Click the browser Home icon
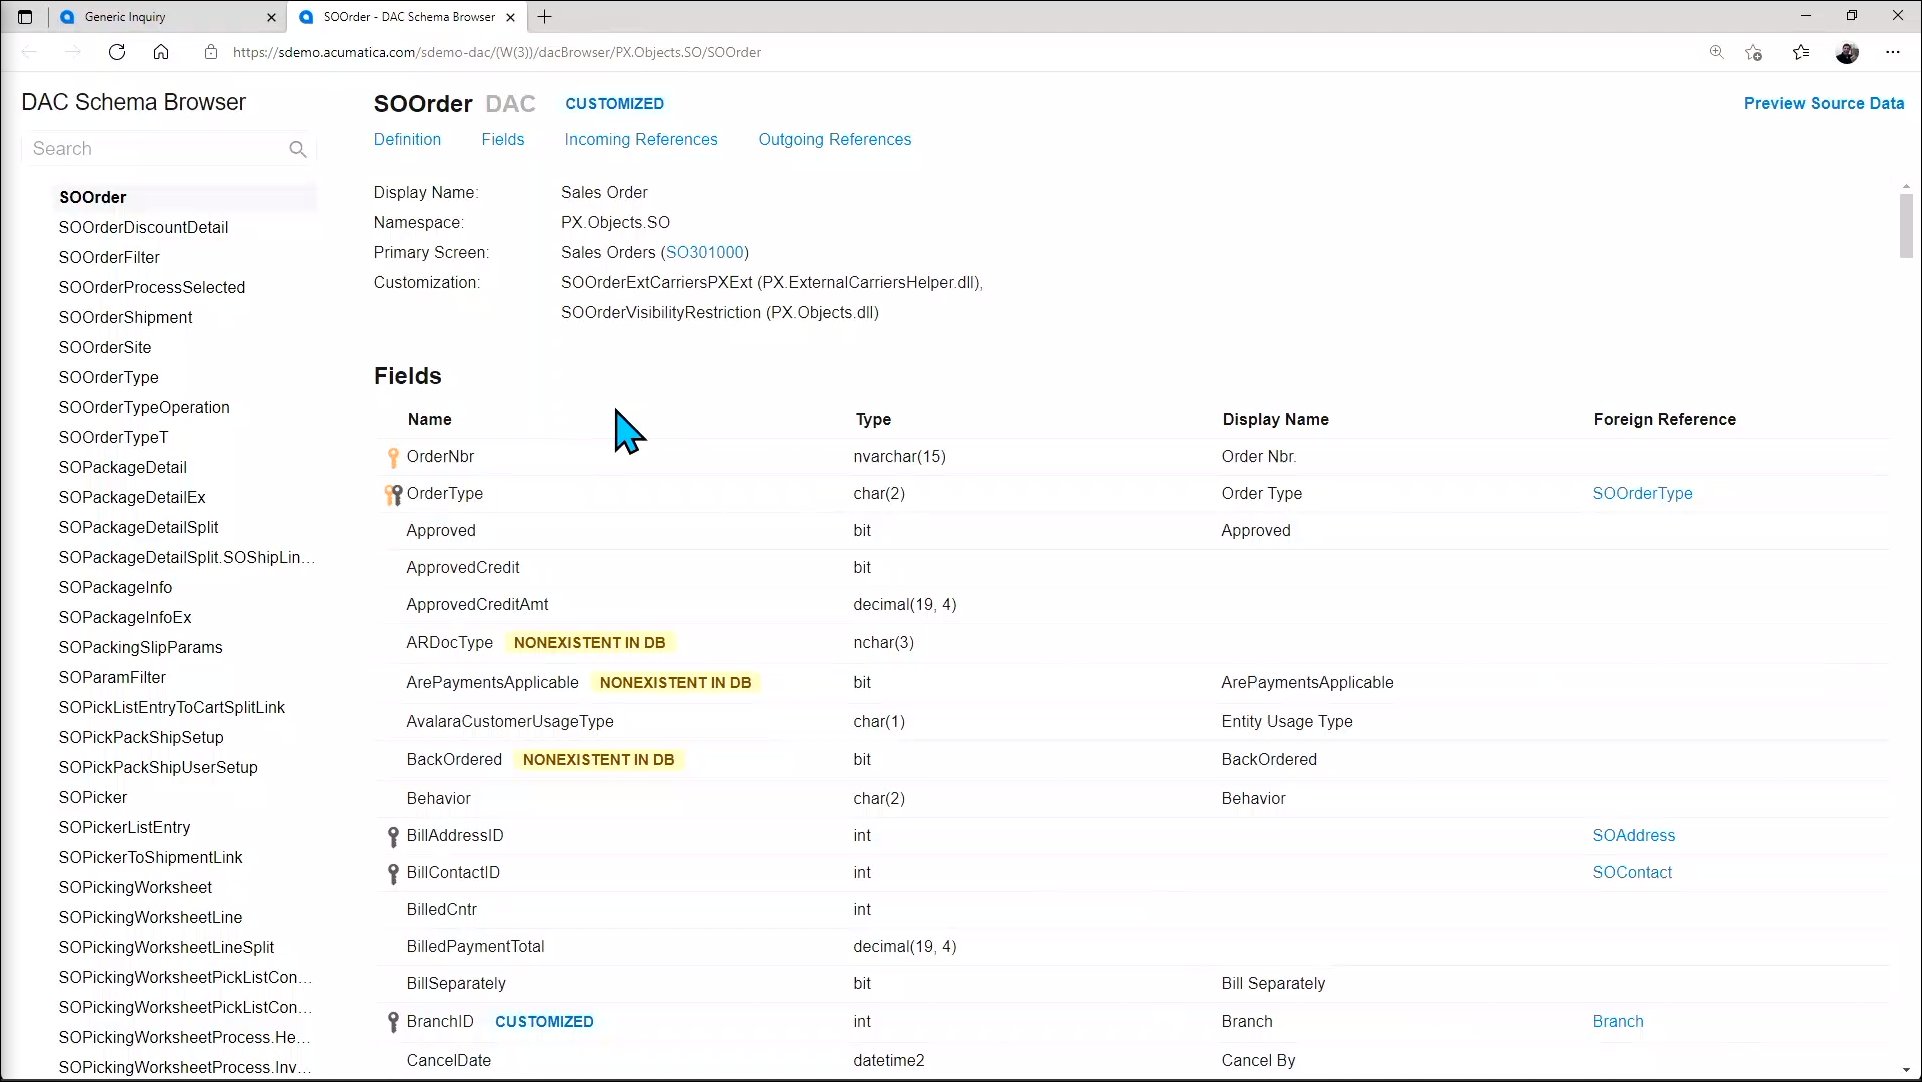 pyautogui.click(x=161, y=52)
